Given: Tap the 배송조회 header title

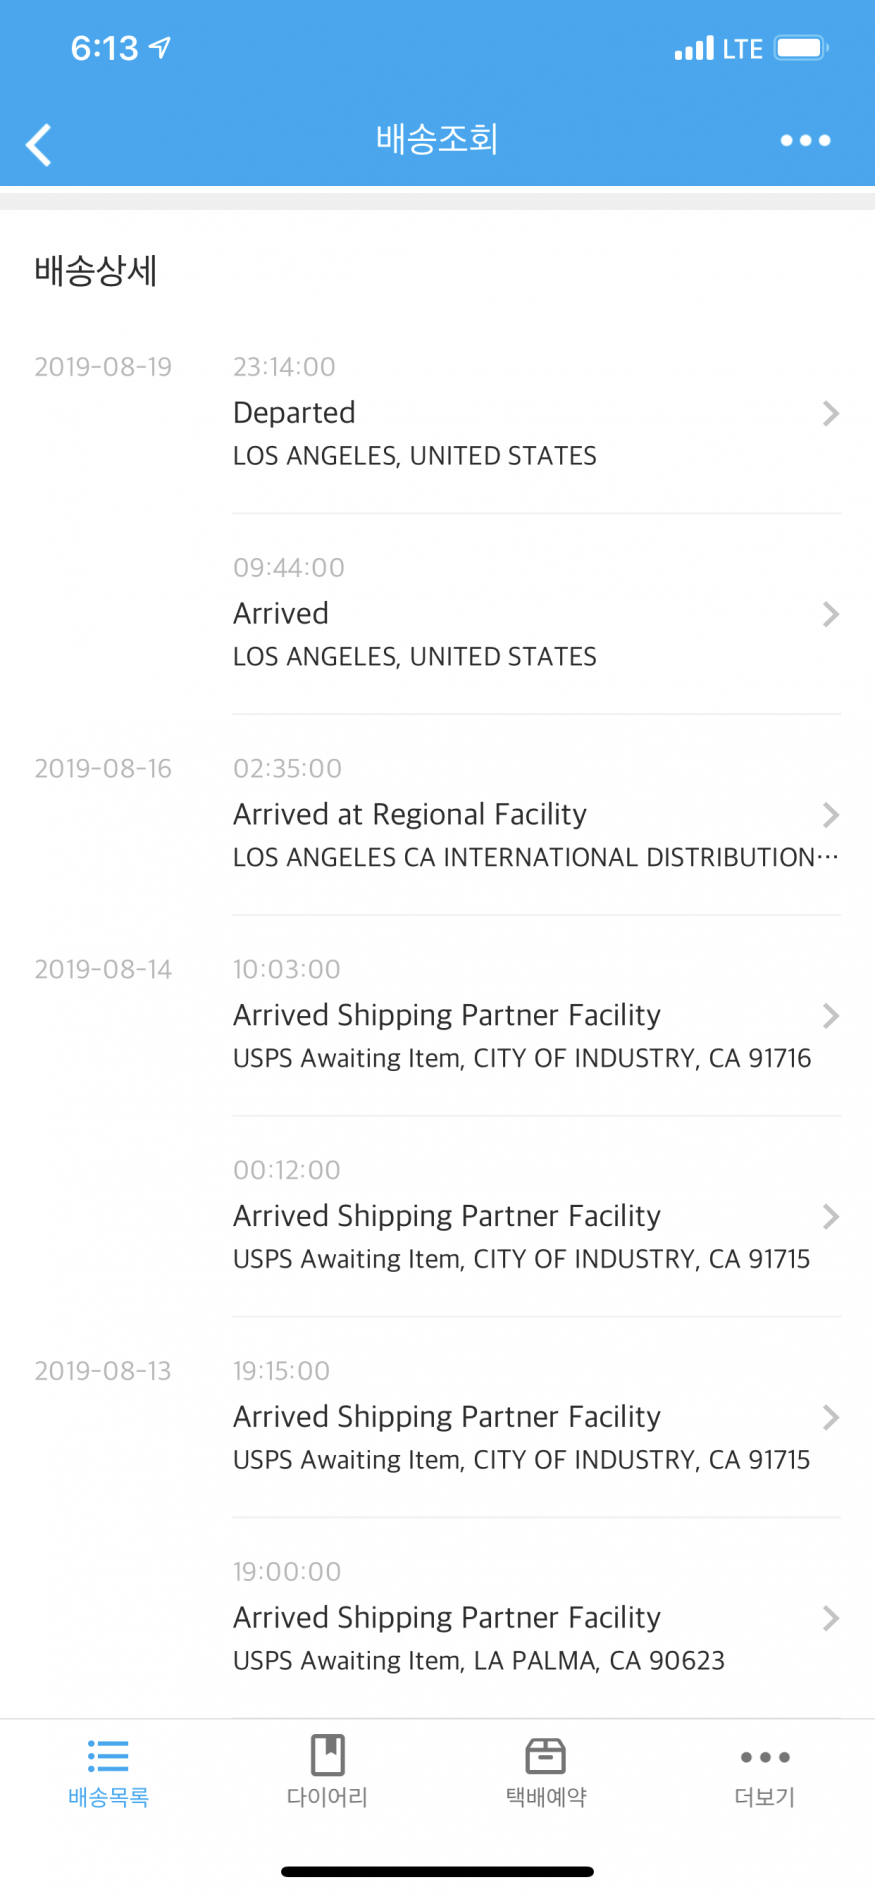Looking at the screenshot, I should pyautogui.click(x=437, y=139).
